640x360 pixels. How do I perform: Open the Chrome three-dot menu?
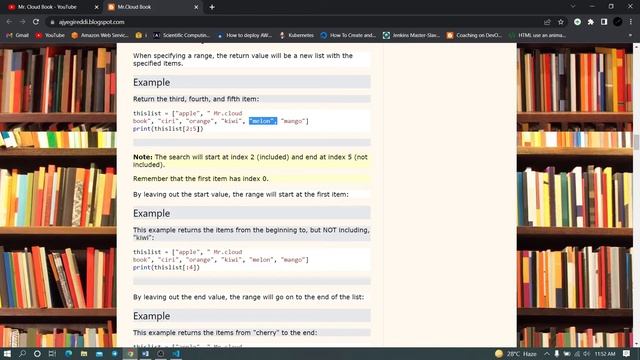(x=631, y=22)
